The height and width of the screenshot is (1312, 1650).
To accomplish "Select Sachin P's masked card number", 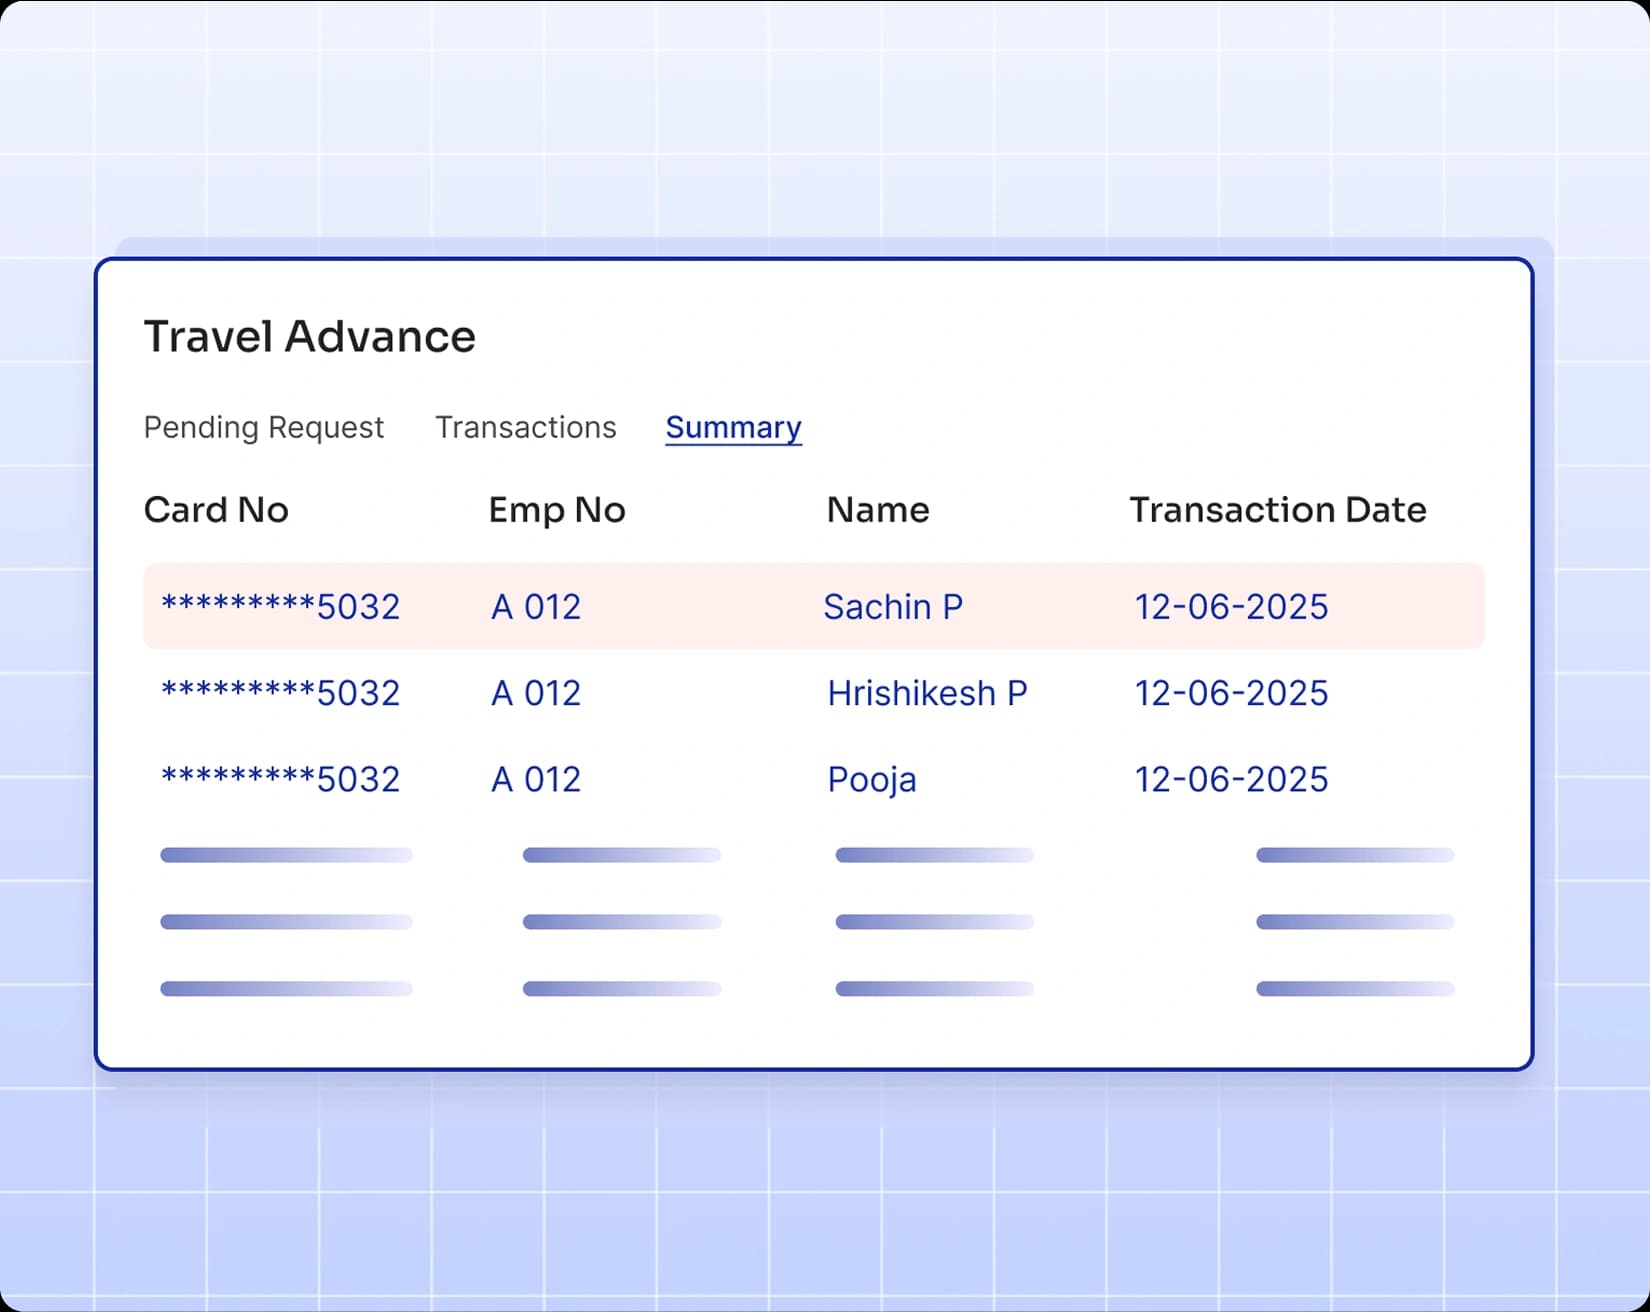I will coord(281,606).
